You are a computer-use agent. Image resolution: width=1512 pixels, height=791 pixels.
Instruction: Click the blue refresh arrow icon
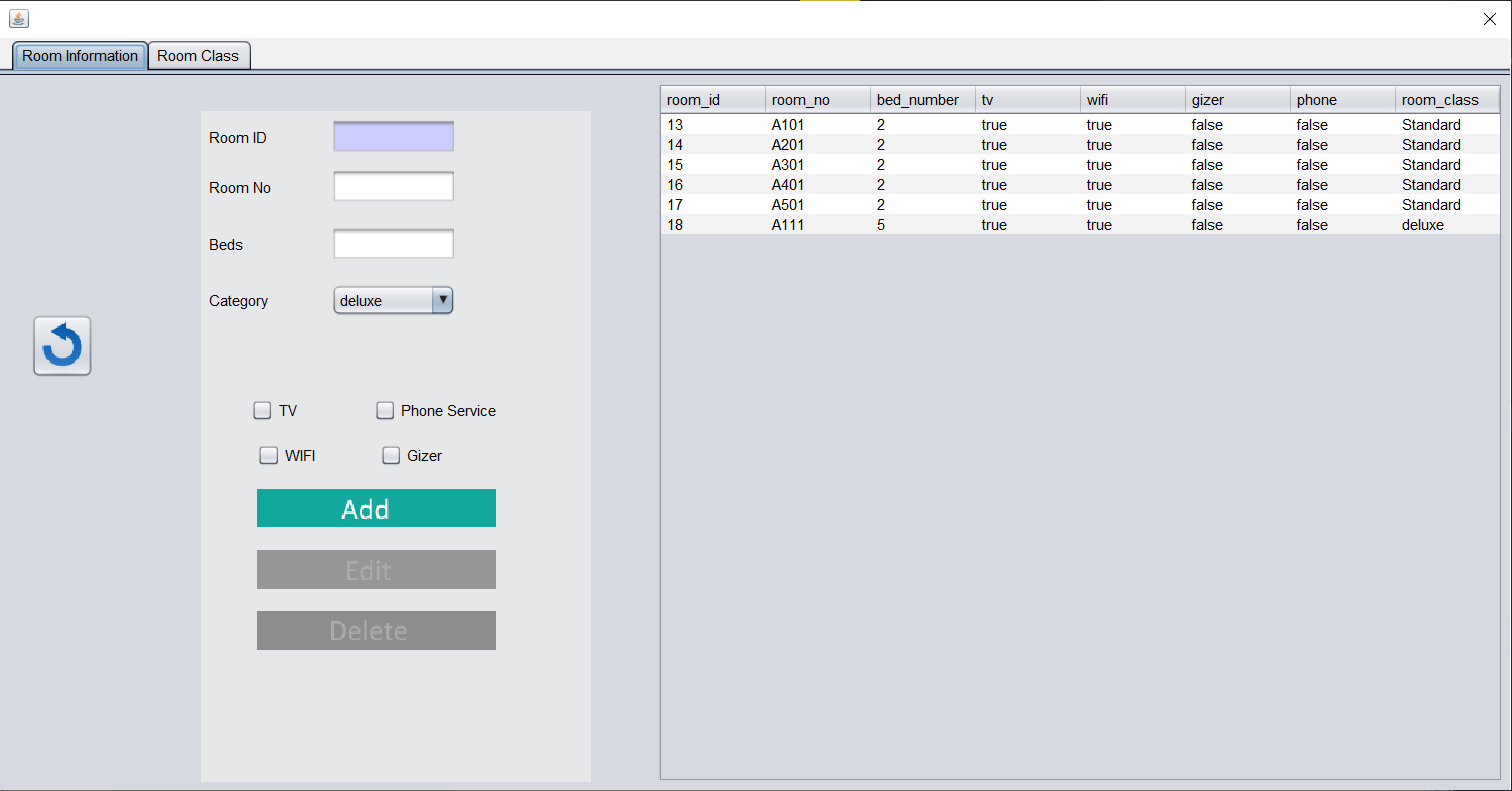click(x=62, y=346)
